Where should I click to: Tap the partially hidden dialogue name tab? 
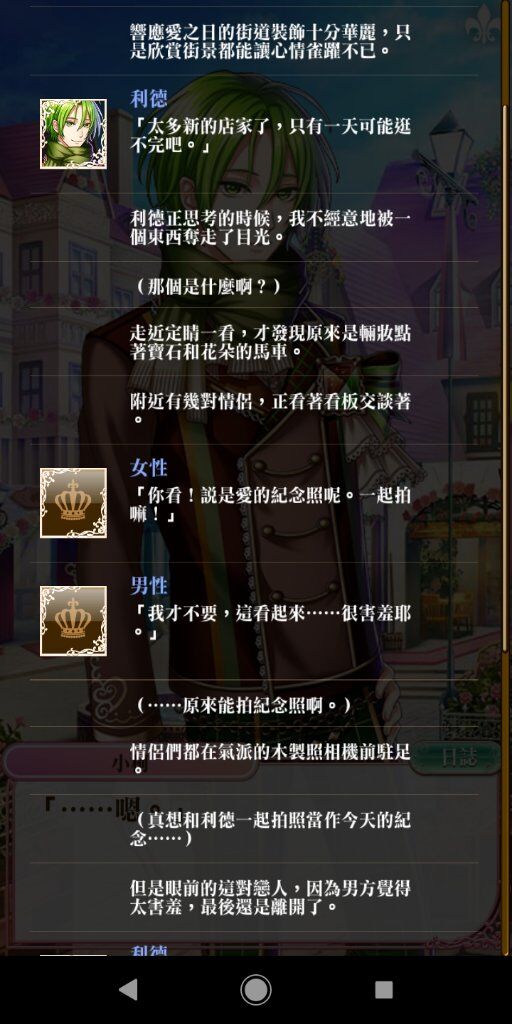131,761
